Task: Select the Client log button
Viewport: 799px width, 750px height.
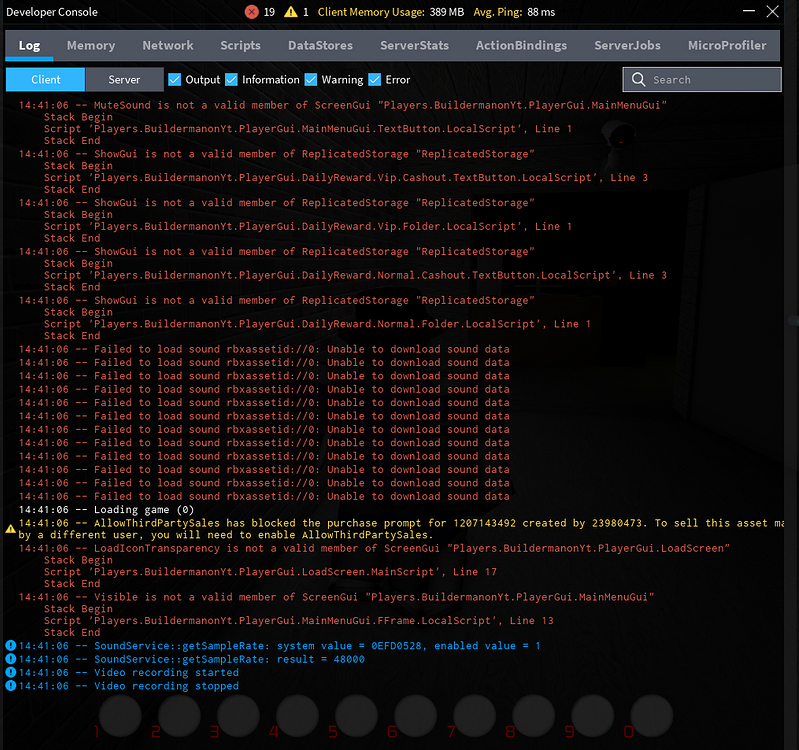Action: click(45, 80)
